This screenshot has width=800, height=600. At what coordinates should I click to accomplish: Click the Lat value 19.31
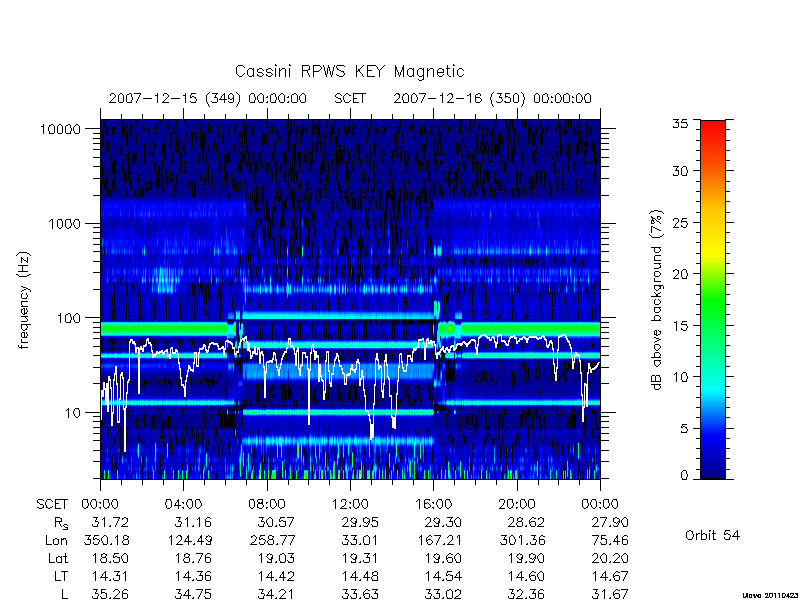point(360,558)
